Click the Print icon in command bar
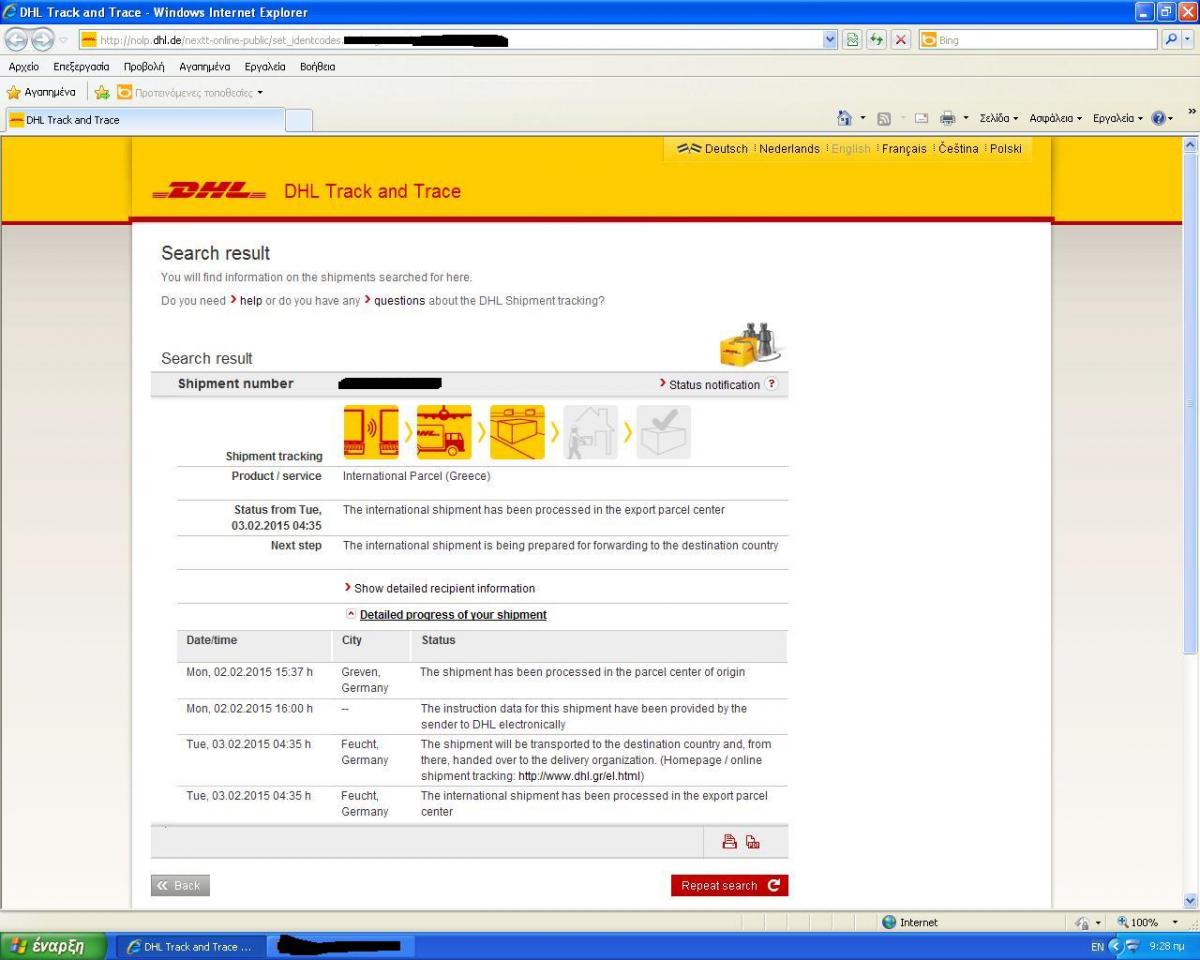Viewport: 1200px width, 960px height. [946, 119]
